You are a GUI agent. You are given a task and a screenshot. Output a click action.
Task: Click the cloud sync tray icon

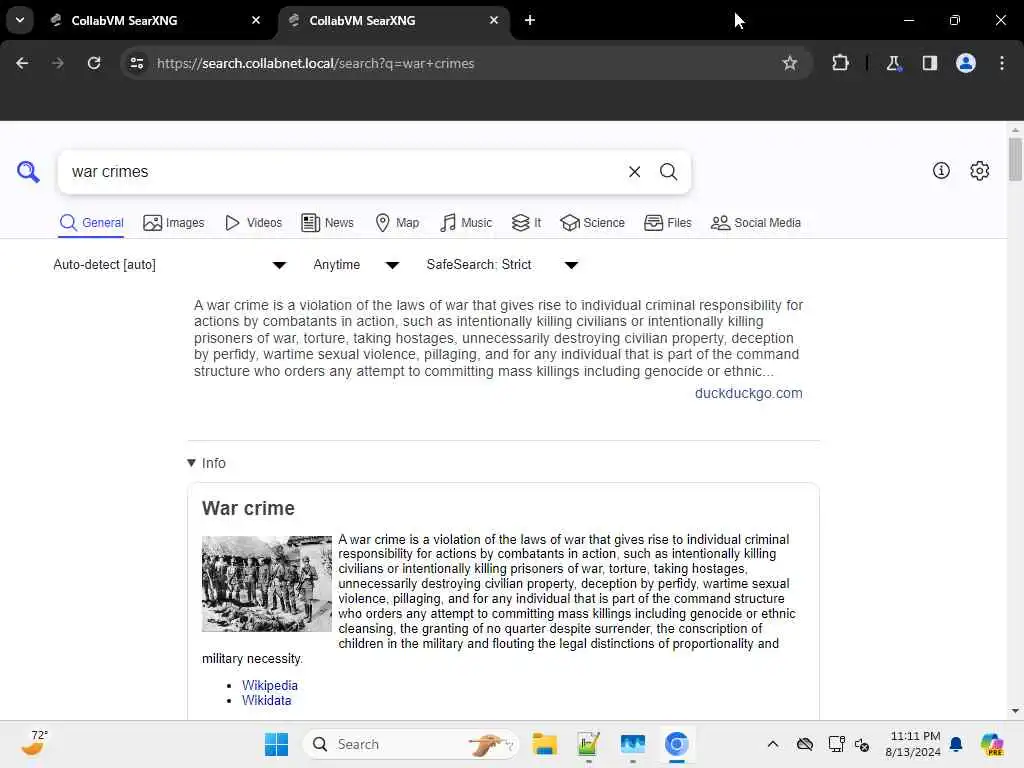pos(805,744)
